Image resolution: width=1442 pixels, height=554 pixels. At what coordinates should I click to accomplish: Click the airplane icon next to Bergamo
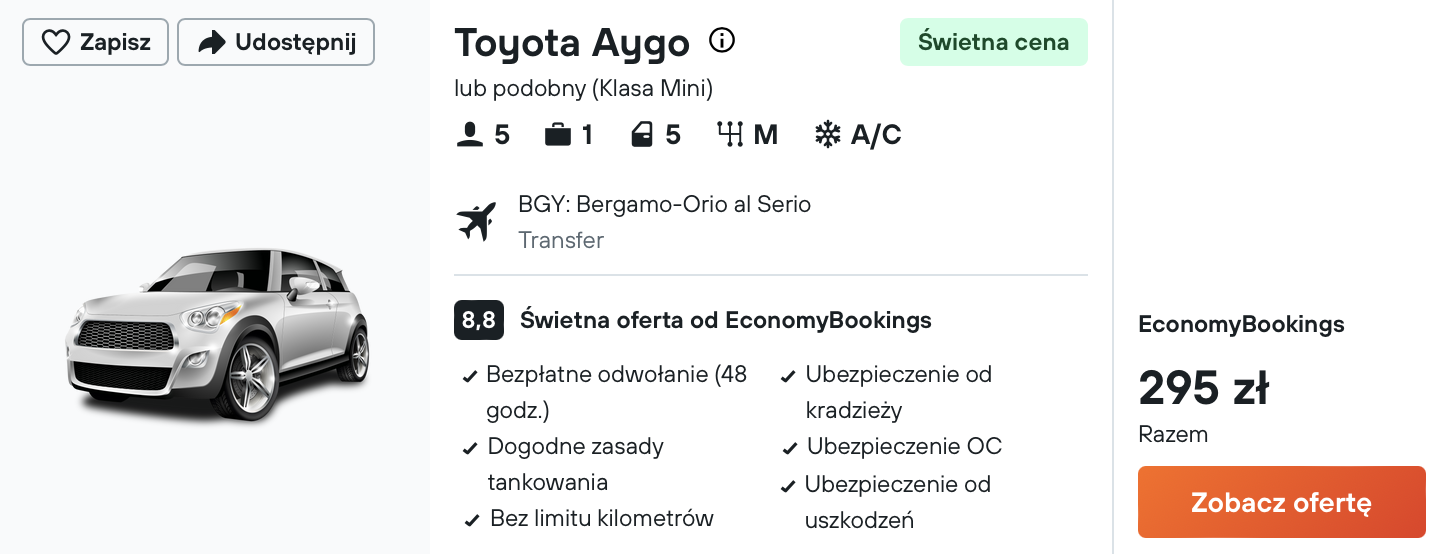[x=476, y=222]
